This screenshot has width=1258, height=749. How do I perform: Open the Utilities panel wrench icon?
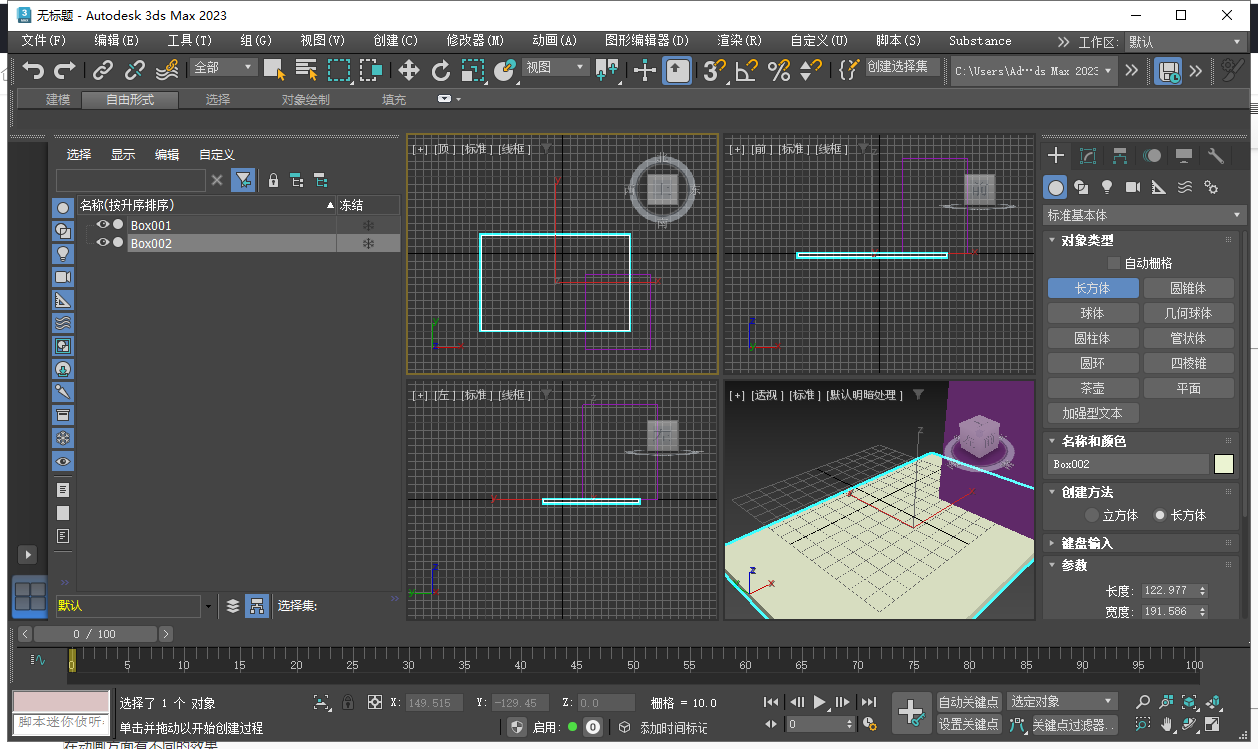(x=1216, y=156)
